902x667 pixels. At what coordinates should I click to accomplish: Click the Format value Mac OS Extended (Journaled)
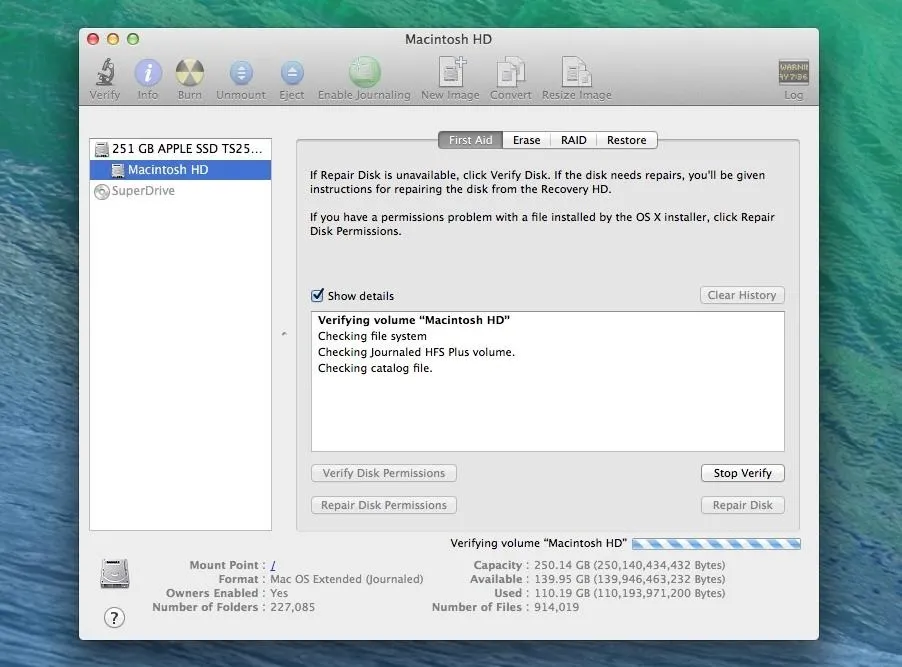pyautogui.click(x=346, y=579)
